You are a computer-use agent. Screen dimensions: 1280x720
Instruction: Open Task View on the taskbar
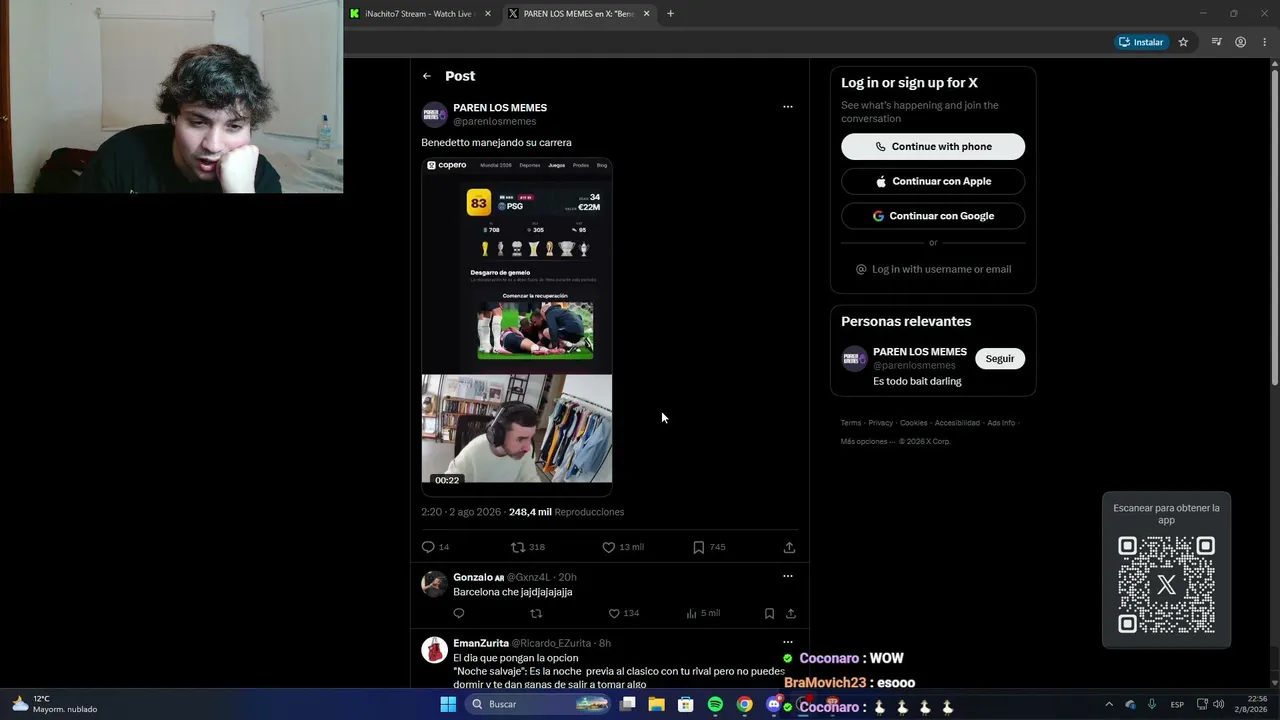[627, 704]
